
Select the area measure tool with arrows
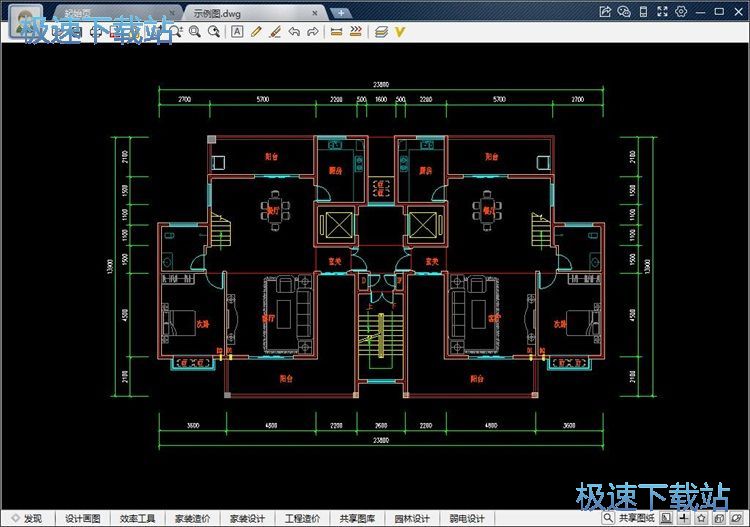(355, 32)
